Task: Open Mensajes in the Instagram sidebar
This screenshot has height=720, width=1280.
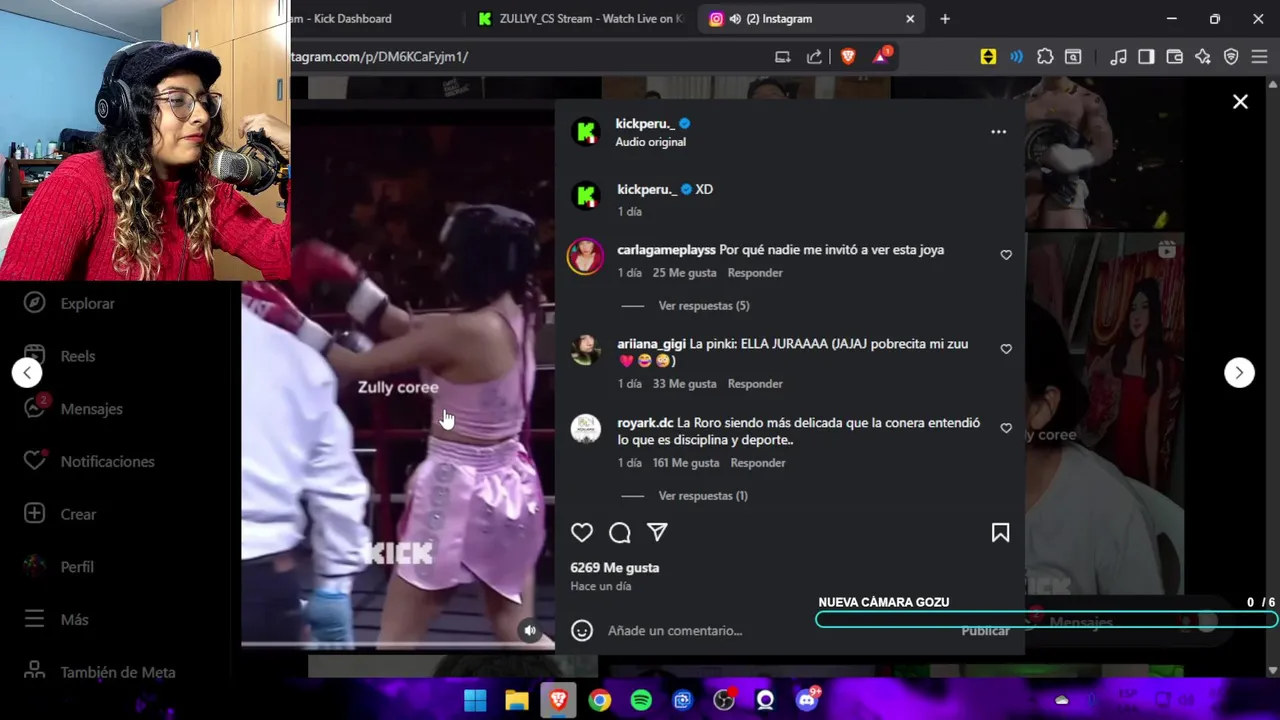Action: (x=73, y=409)
